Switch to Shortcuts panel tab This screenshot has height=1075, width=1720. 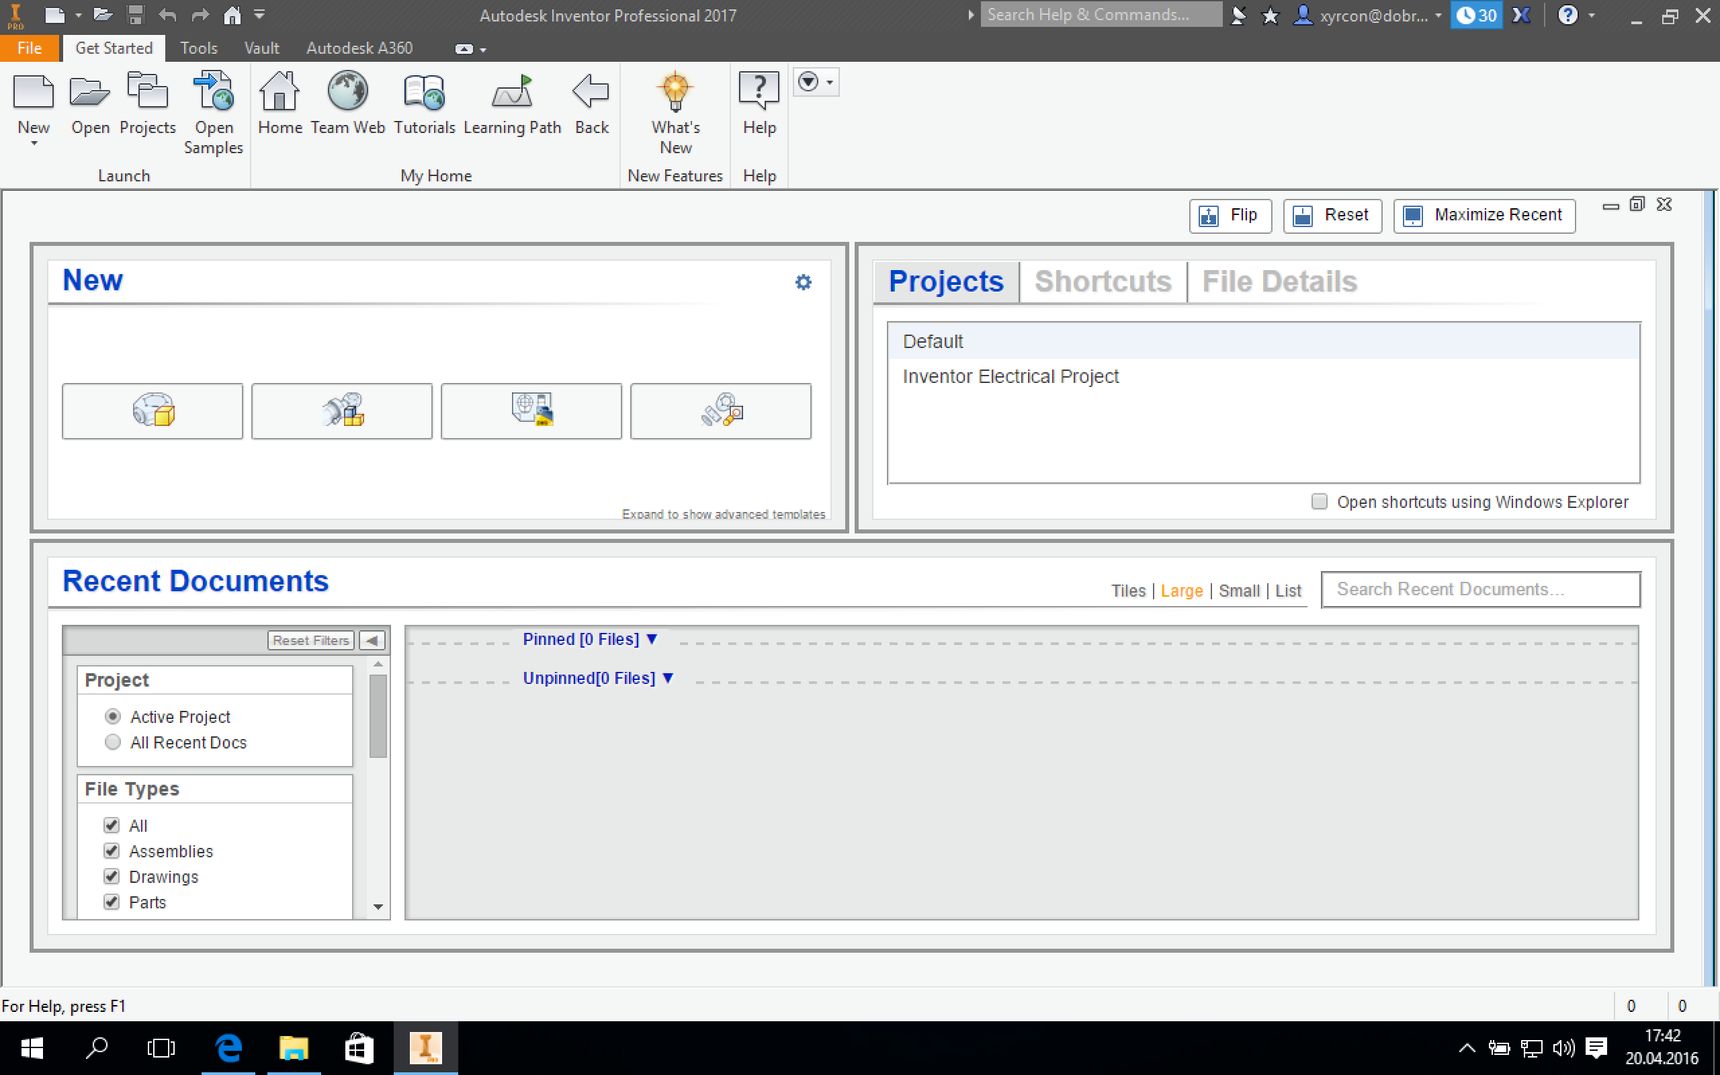point(1103,282)
